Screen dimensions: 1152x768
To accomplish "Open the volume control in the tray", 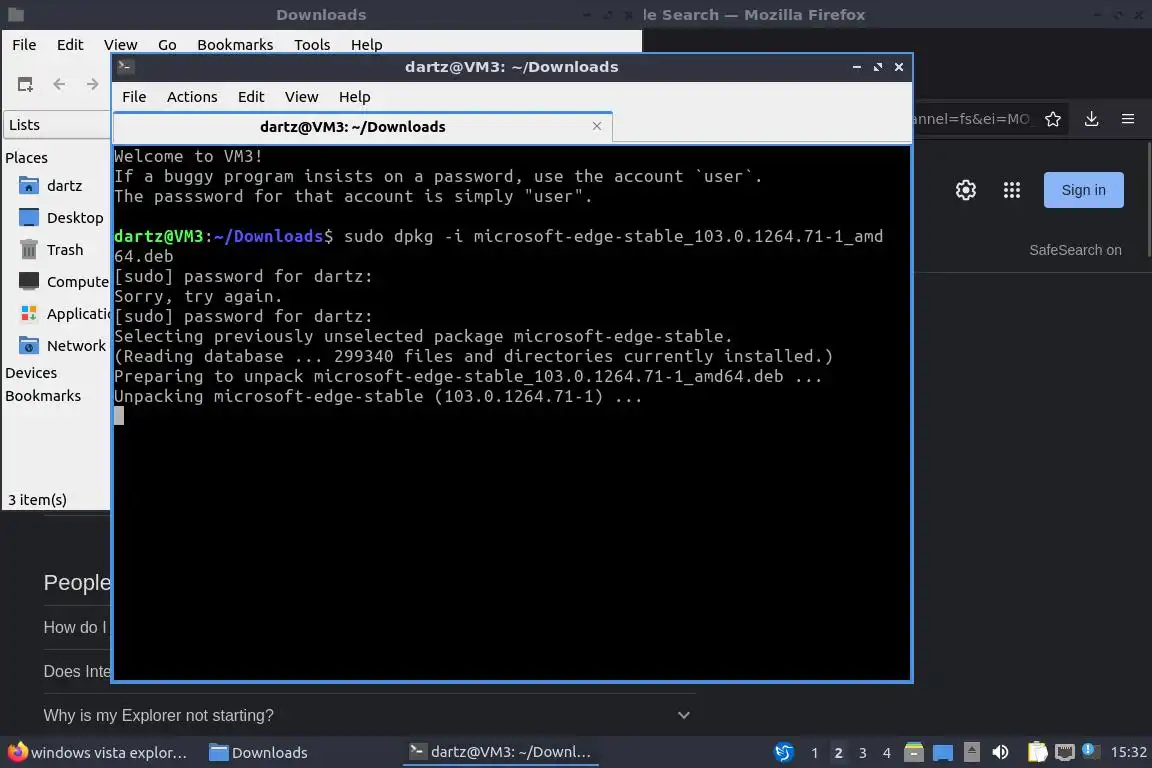I will pos(1000,753).
